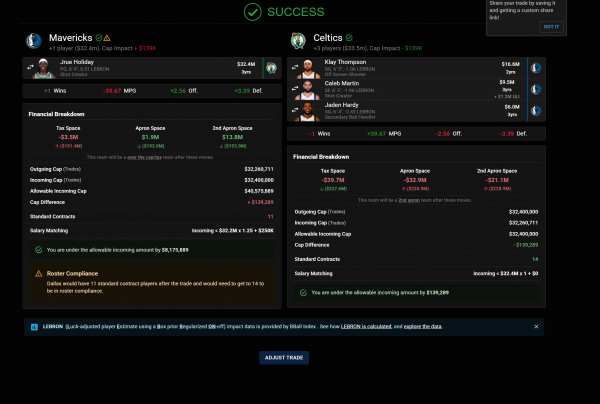Click Jaden Hardy's player headshot
The image size is (600, 404).
[x=308, y=112]
